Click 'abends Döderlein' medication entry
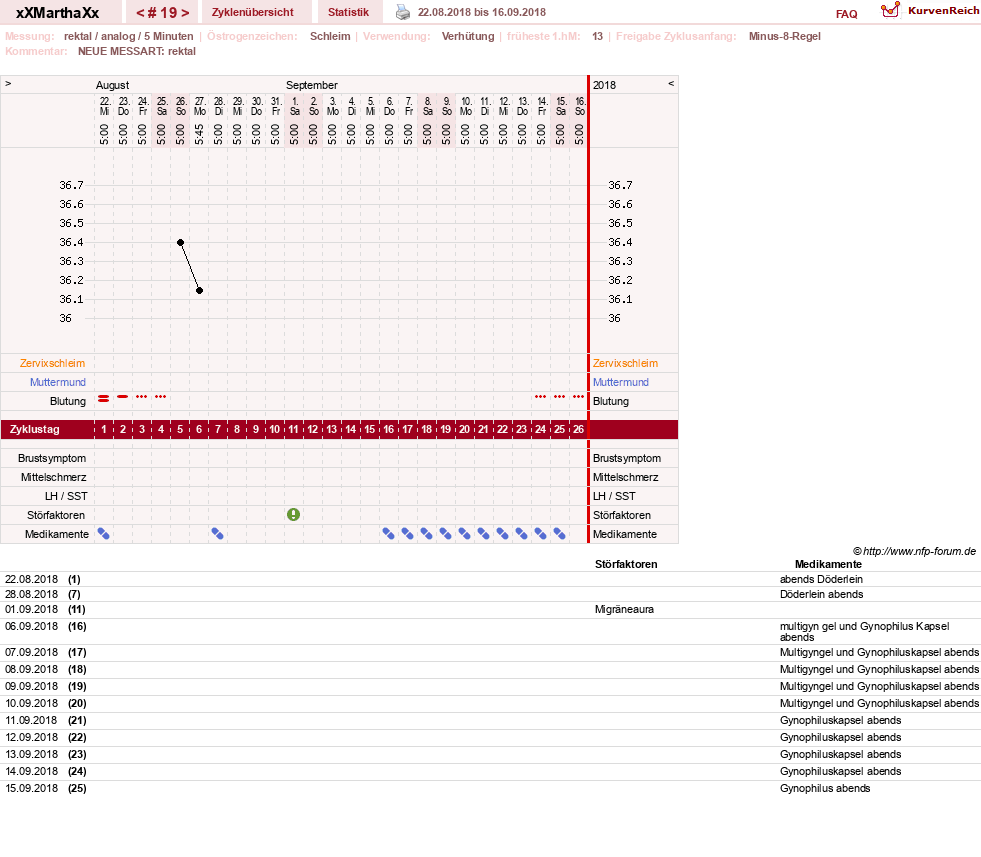 coord(821,579)
